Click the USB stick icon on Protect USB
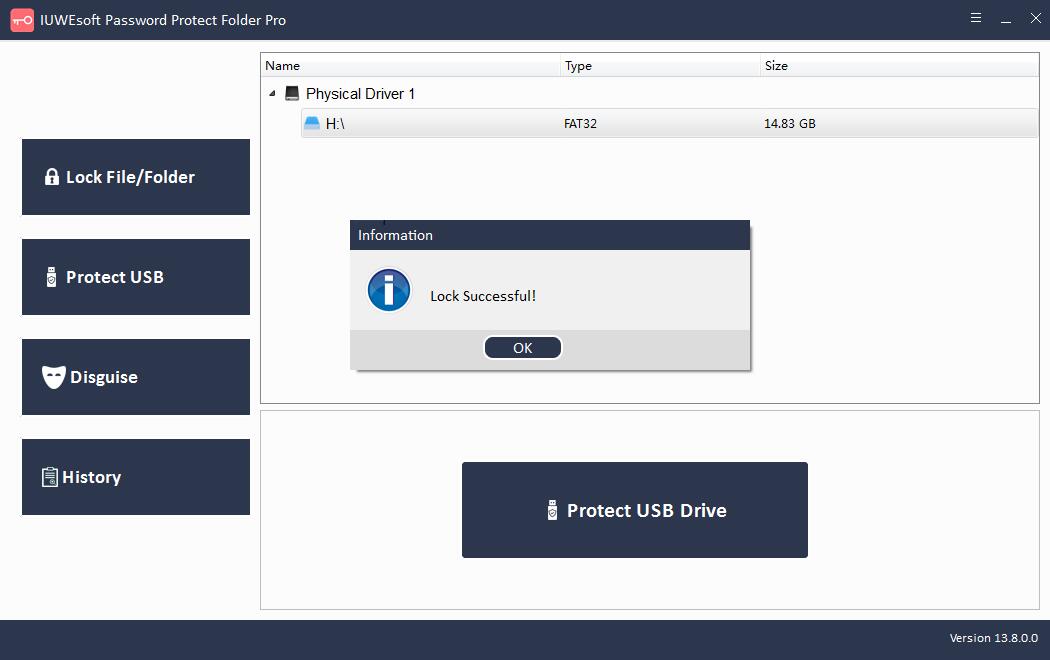This screenshot has width=1050, height=660. coord(52,277)
